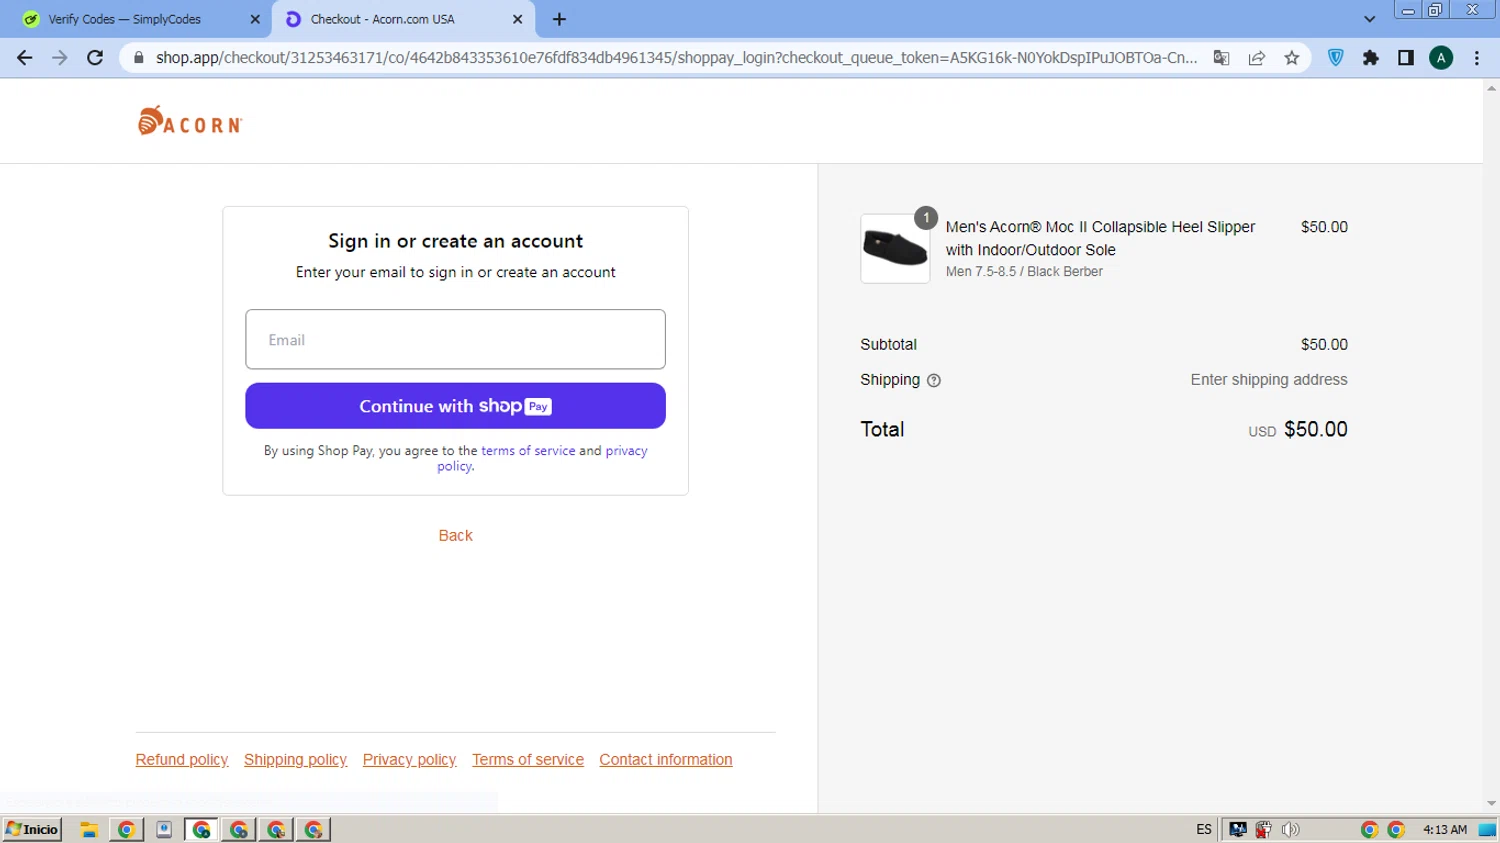Click the ES language indicator
The image size is (1500, 843).
[x=1204, y=829]
